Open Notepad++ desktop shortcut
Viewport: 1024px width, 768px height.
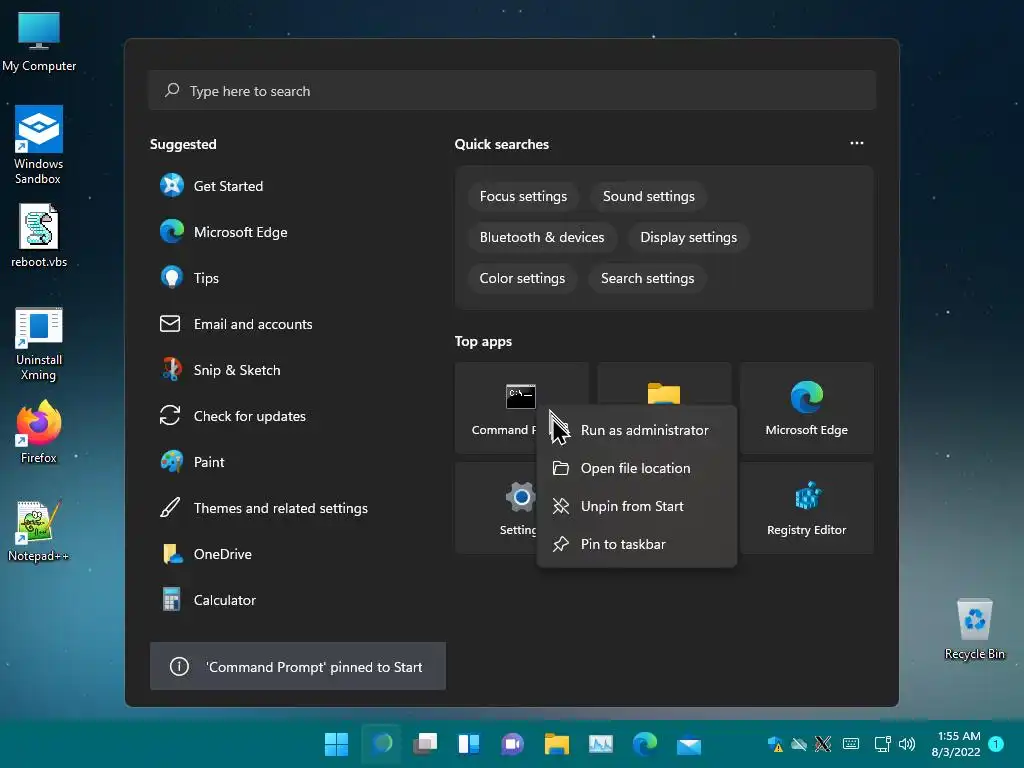click(x=39, y=530)
